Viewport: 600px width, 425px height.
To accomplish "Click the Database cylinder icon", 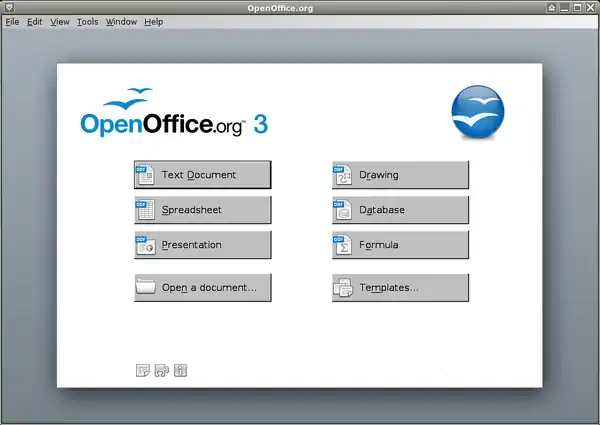I will 343,210.
